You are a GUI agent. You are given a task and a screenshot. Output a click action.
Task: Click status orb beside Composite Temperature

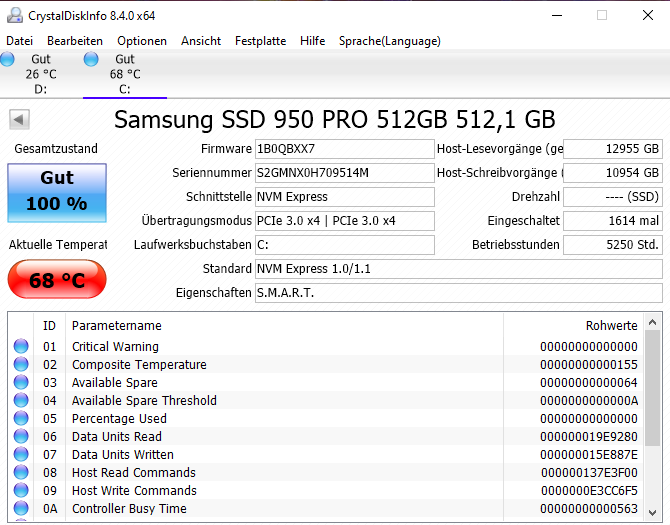click(21, 364)
